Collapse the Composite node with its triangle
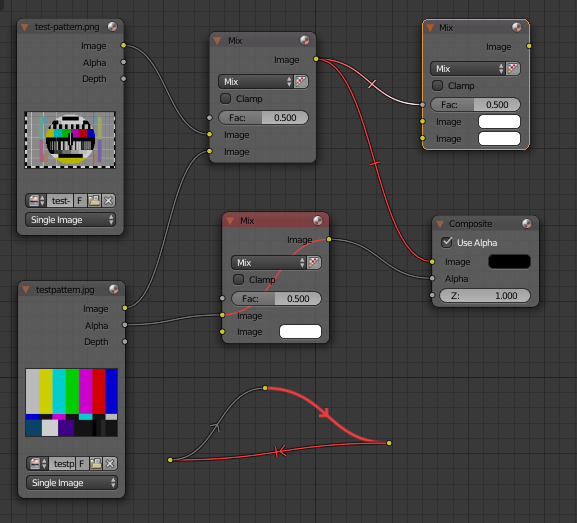This screenshot has height=523, width=577. click(x=440, y=224)
